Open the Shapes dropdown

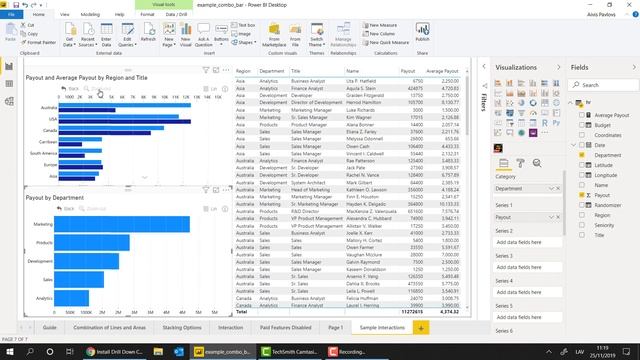[x=244, y=42]
